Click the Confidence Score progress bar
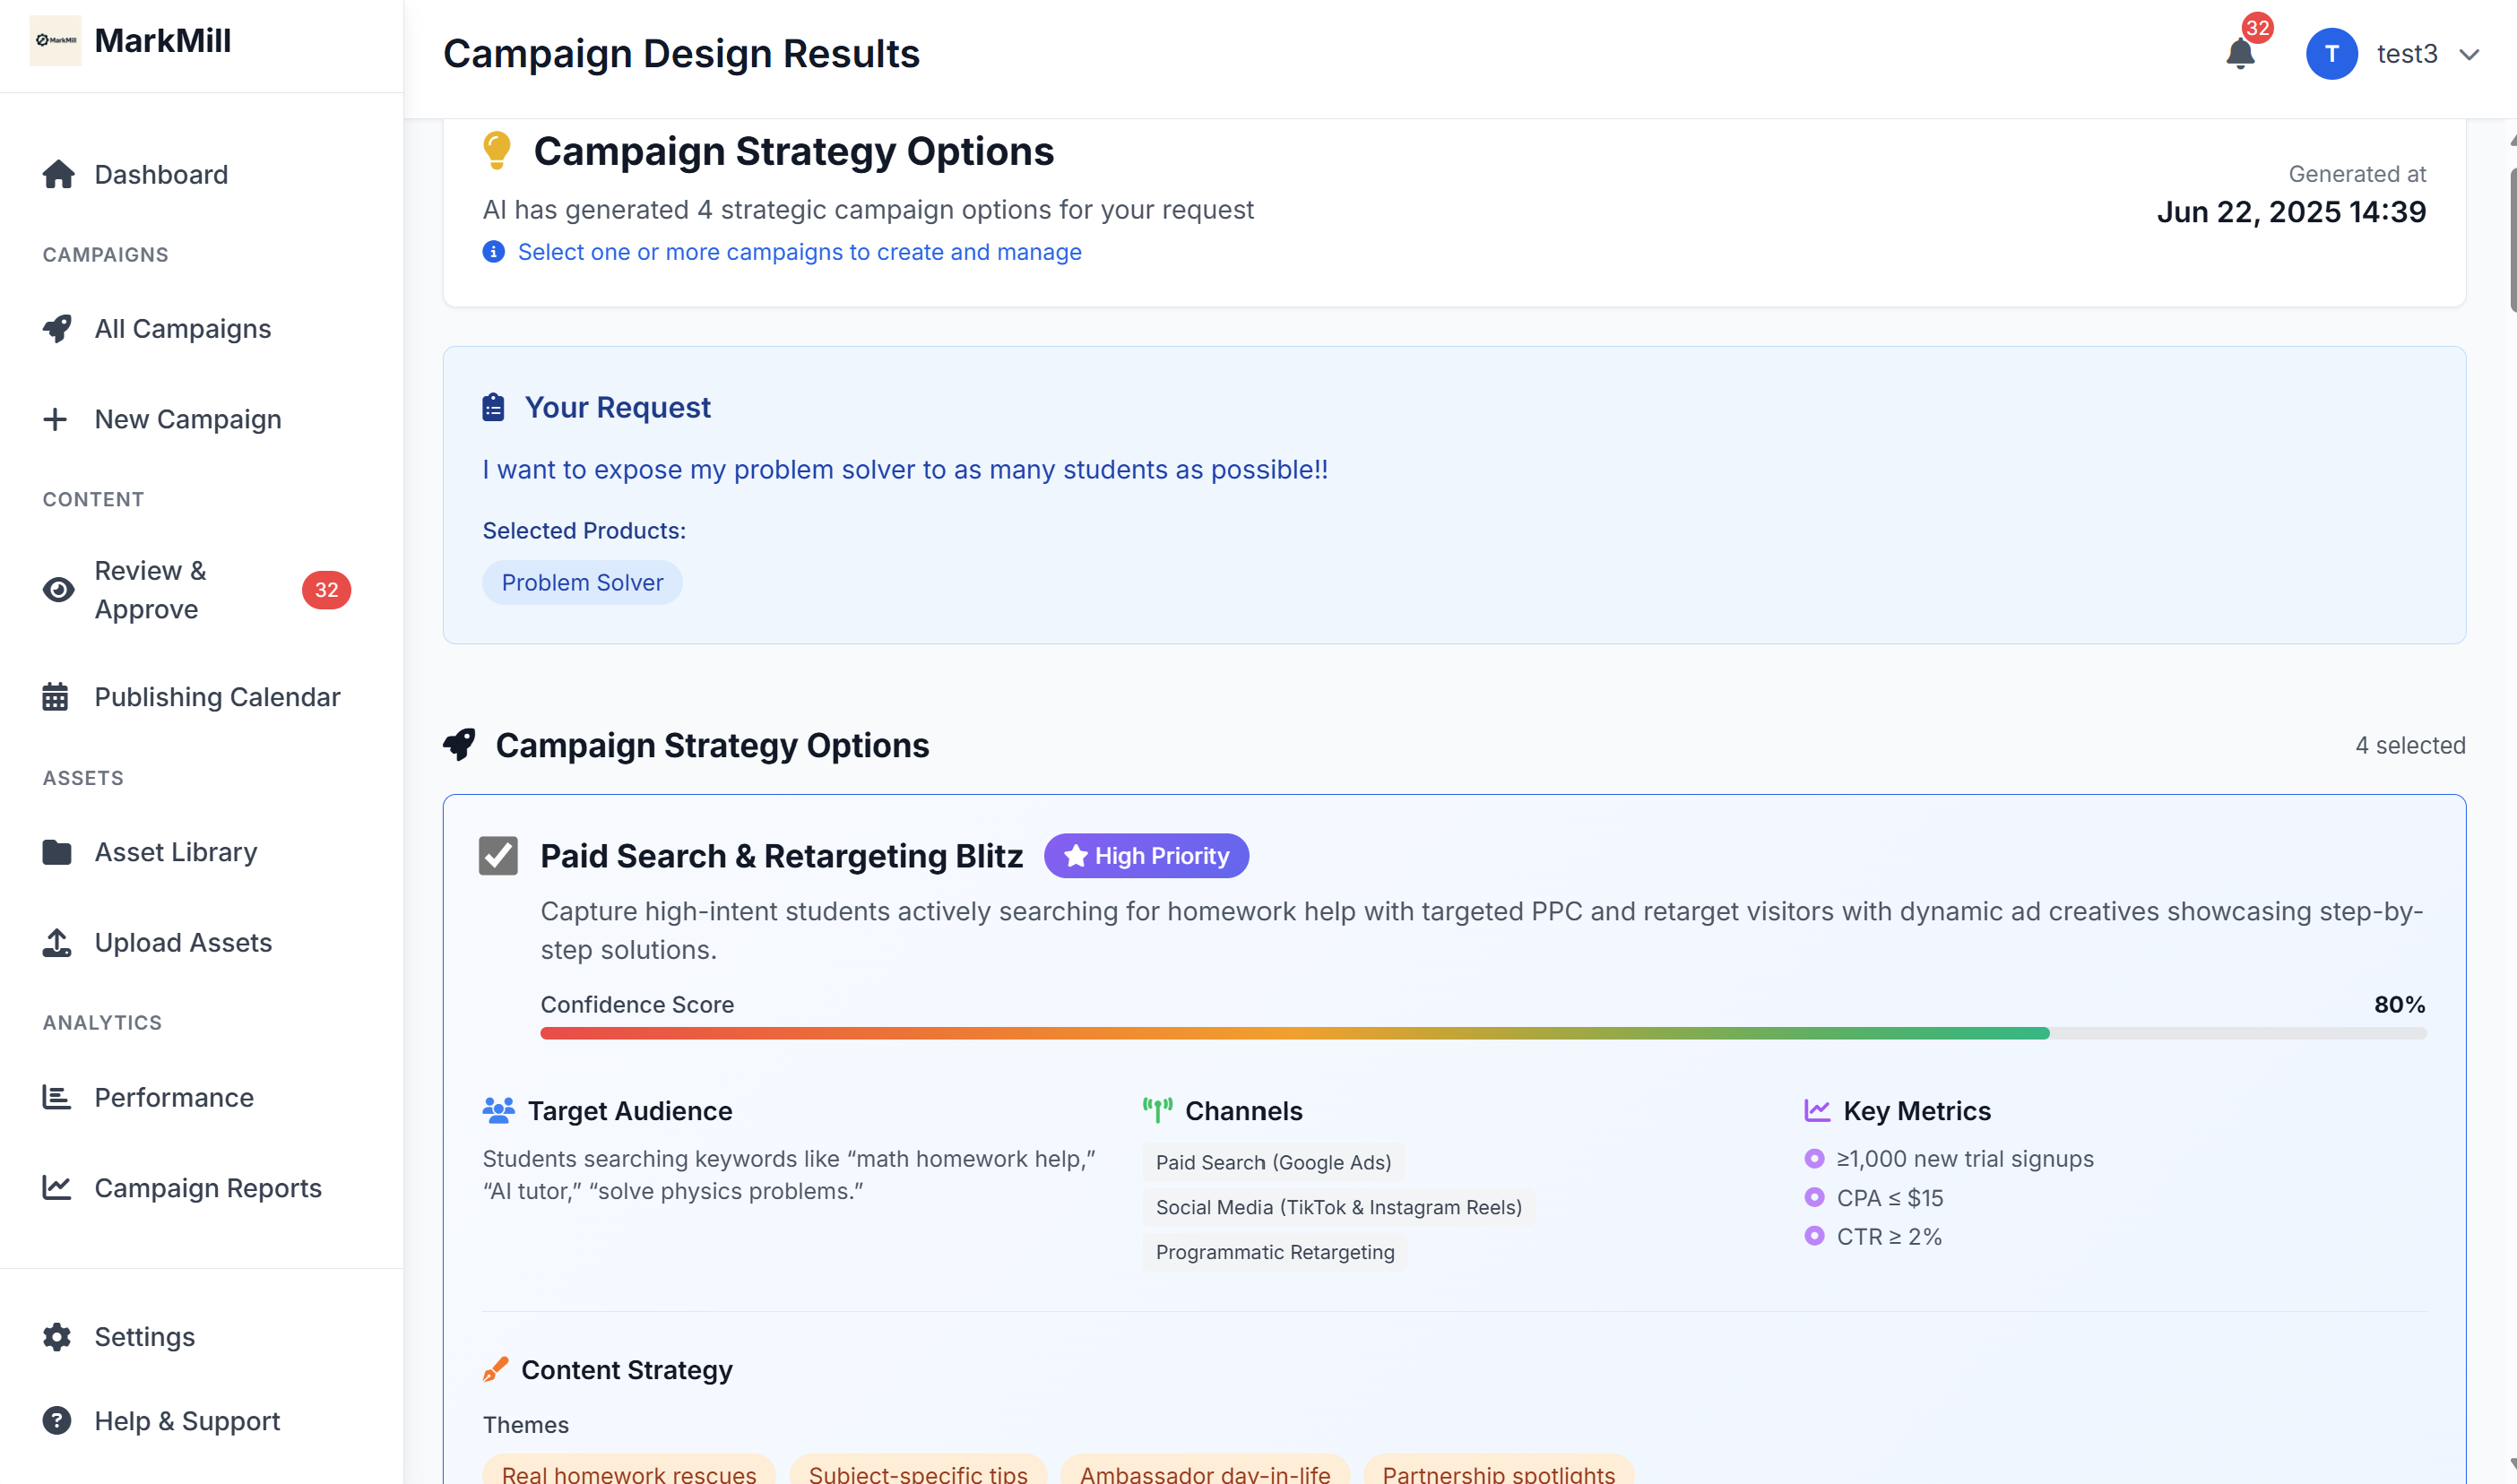This screenshot has width=2517, height=1484. click(1482, 1033)
